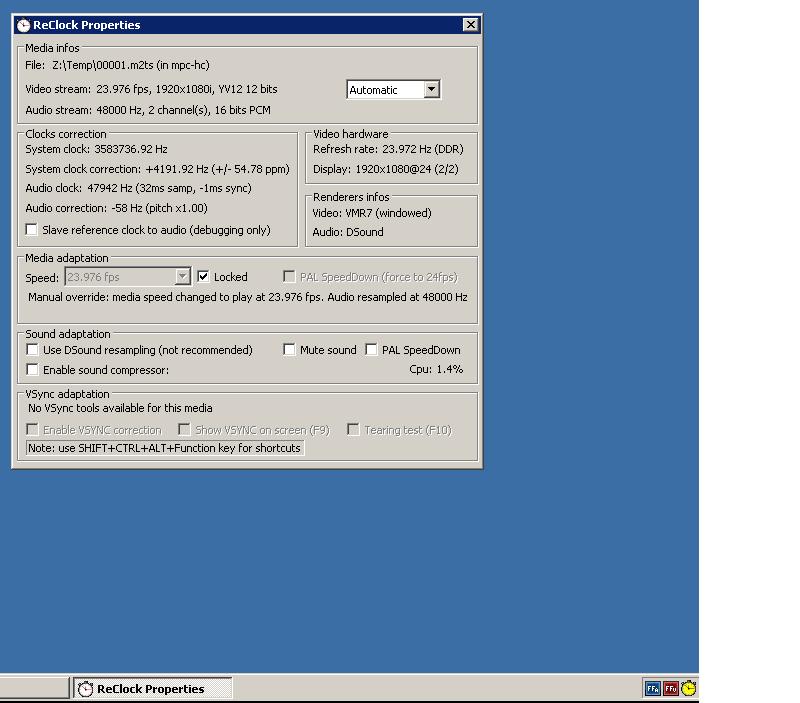Click the SHIFT+CTRL+ALT shortcuts note box
The image size is (800, 703).
(x=165, y=448)
